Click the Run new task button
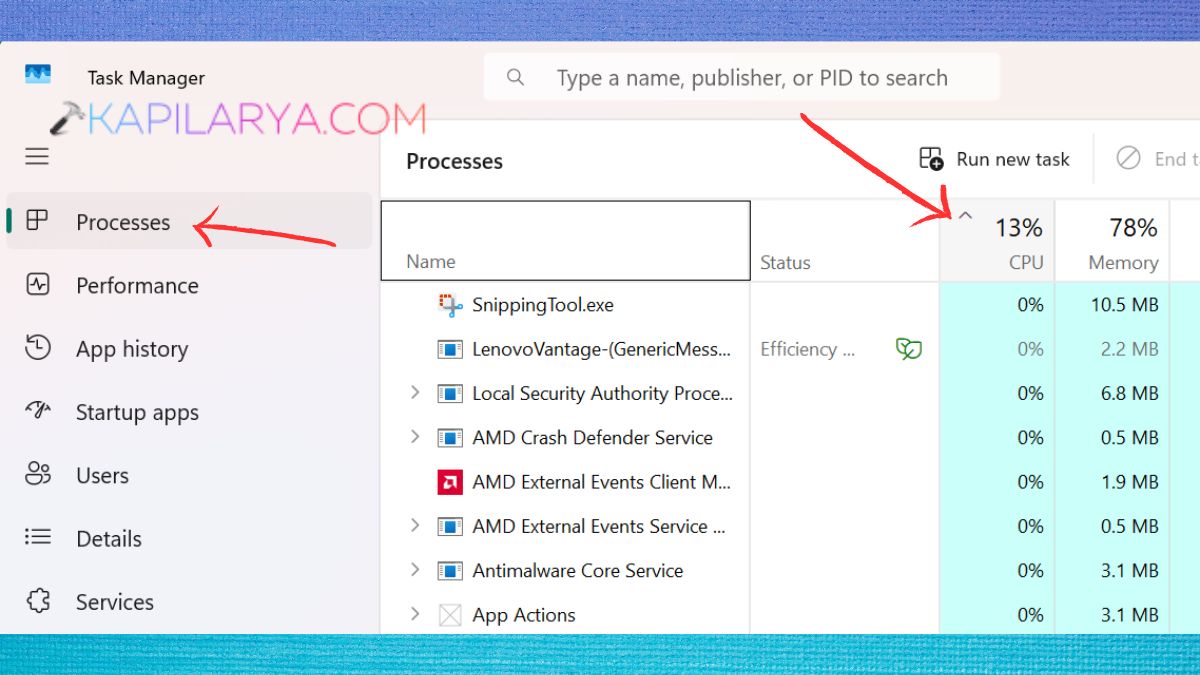This screenshot has height=675, width=1200. pyautogui.click(x=994, y=159)
